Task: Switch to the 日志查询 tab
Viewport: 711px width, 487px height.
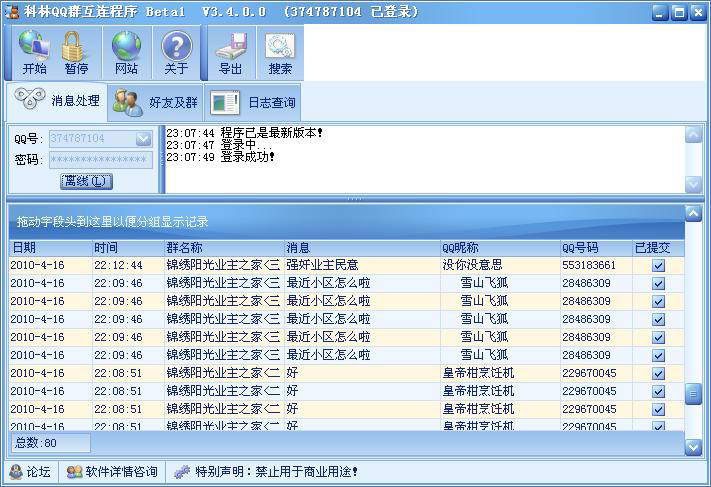Action: tap(254, 102)
